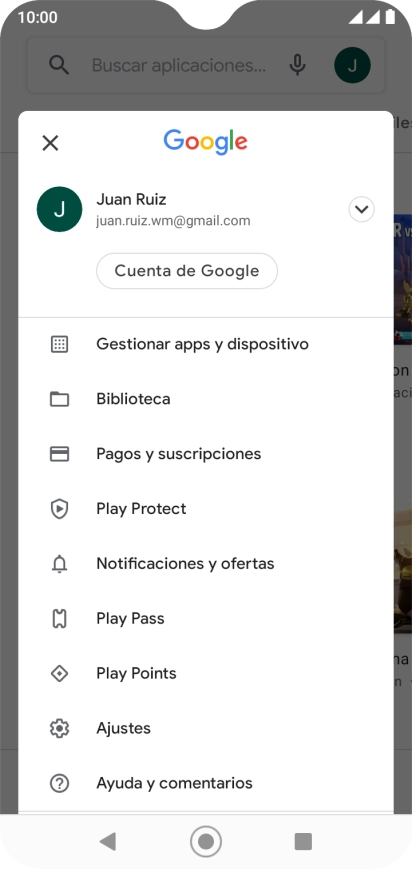Click the Ayuda y comentarios question icon
Image resolution: width=412 pixels, height=869 pixels.
pos(59,783)
